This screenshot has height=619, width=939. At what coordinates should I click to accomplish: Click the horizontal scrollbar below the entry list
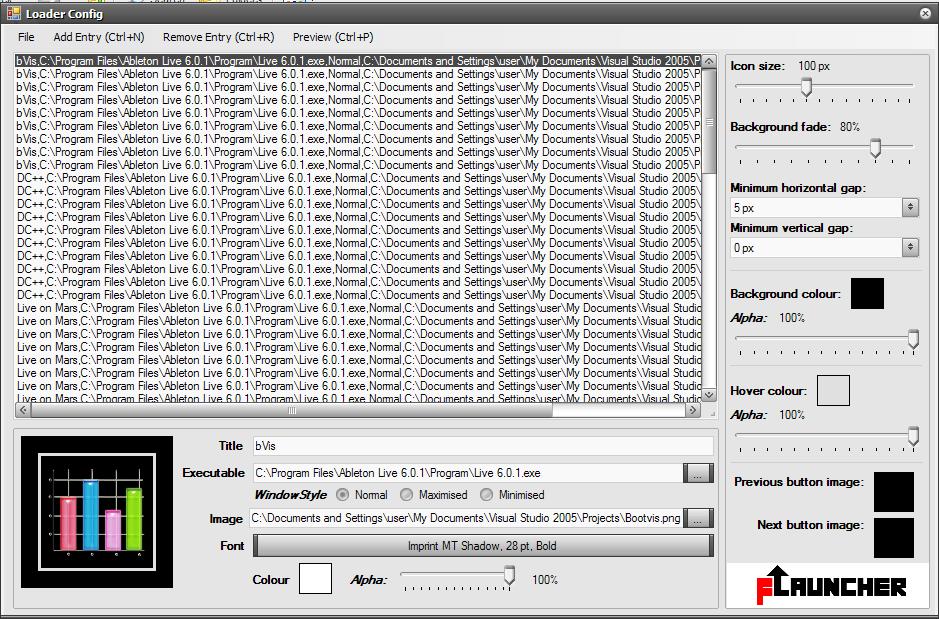(290, 409)
